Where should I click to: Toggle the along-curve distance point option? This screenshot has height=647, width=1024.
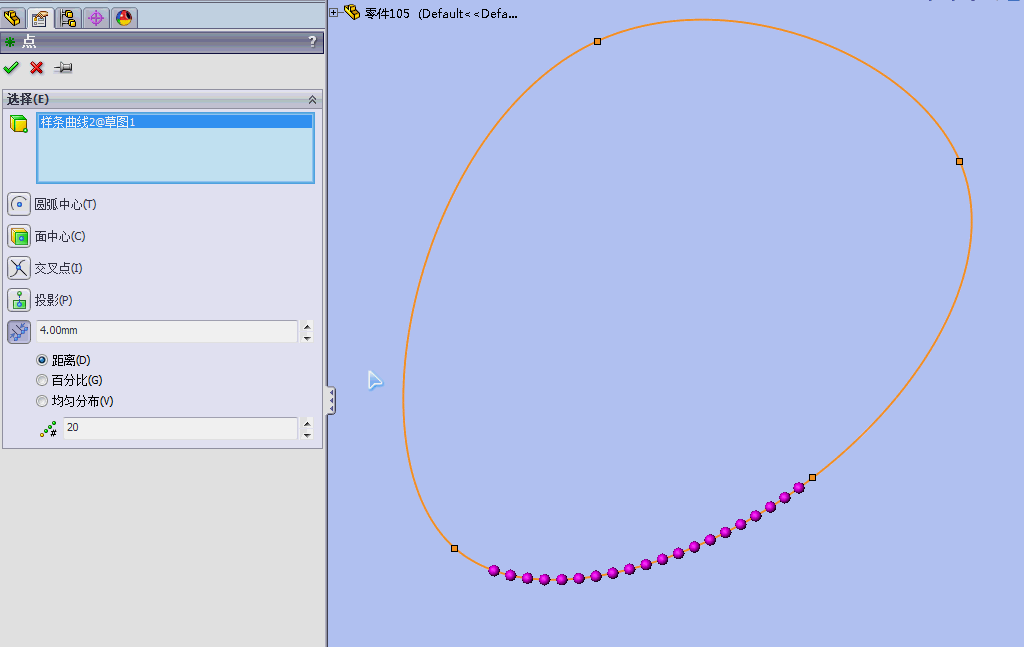point(19,332)
